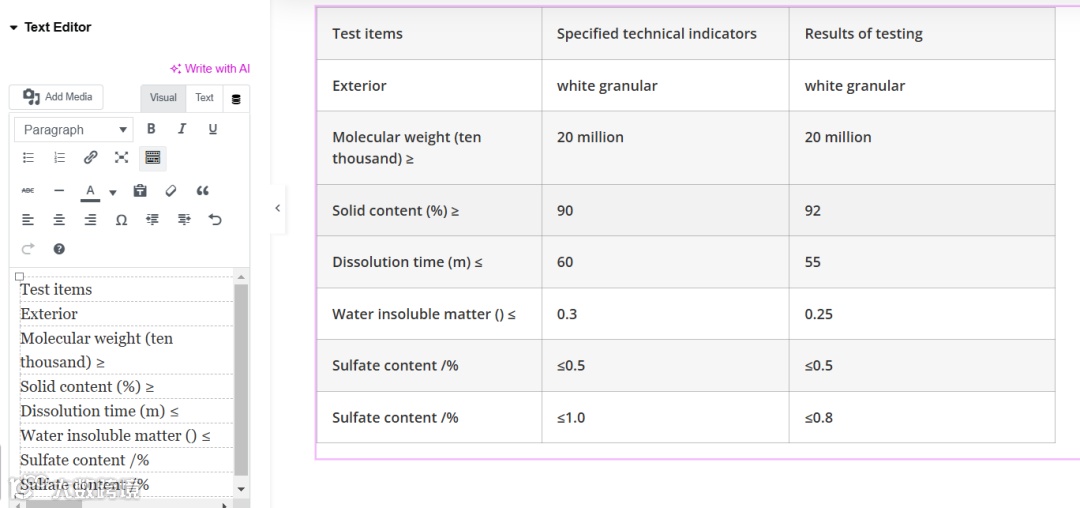The height and width of the screenshot is (508, 1080).
Task: Click the paste as text clipboard icon
Action: (x=140, y=191)
